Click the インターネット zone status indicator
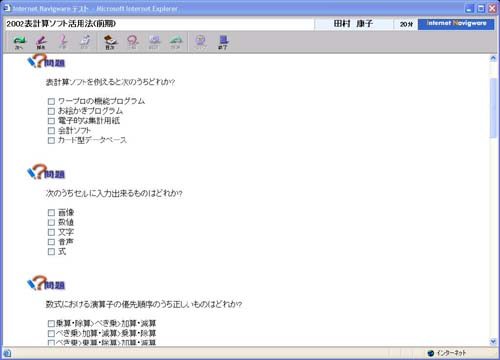The image size is (500, 360). [x=447, y=353]
